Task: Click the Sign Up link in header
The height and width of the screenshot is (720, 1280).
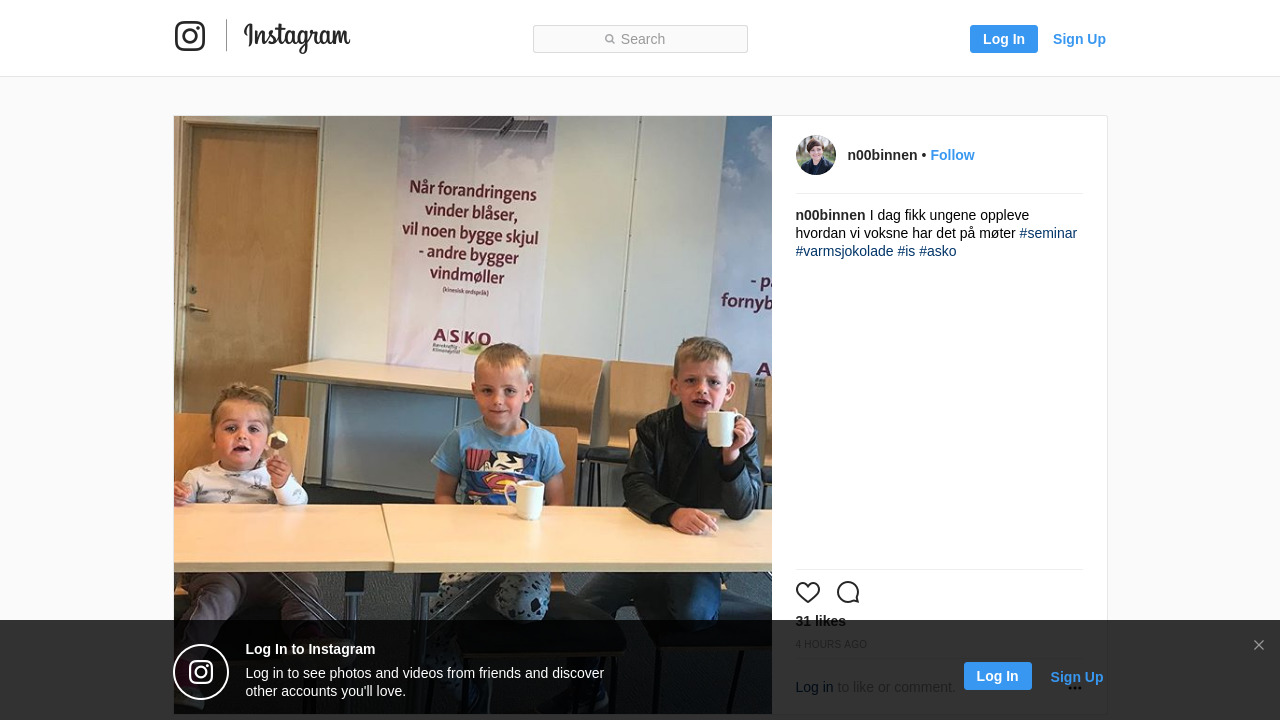Action: tap(1079, 39)
